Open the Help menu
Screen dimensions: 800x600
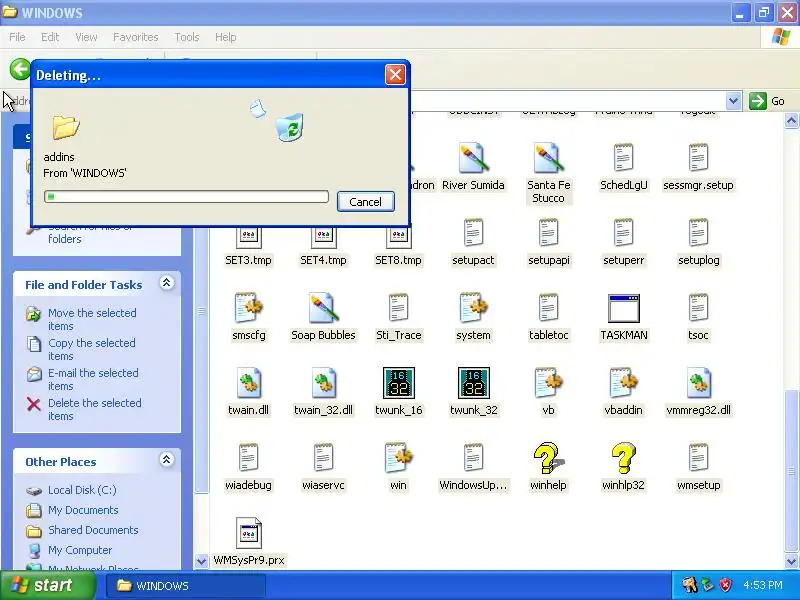(226, 37)
